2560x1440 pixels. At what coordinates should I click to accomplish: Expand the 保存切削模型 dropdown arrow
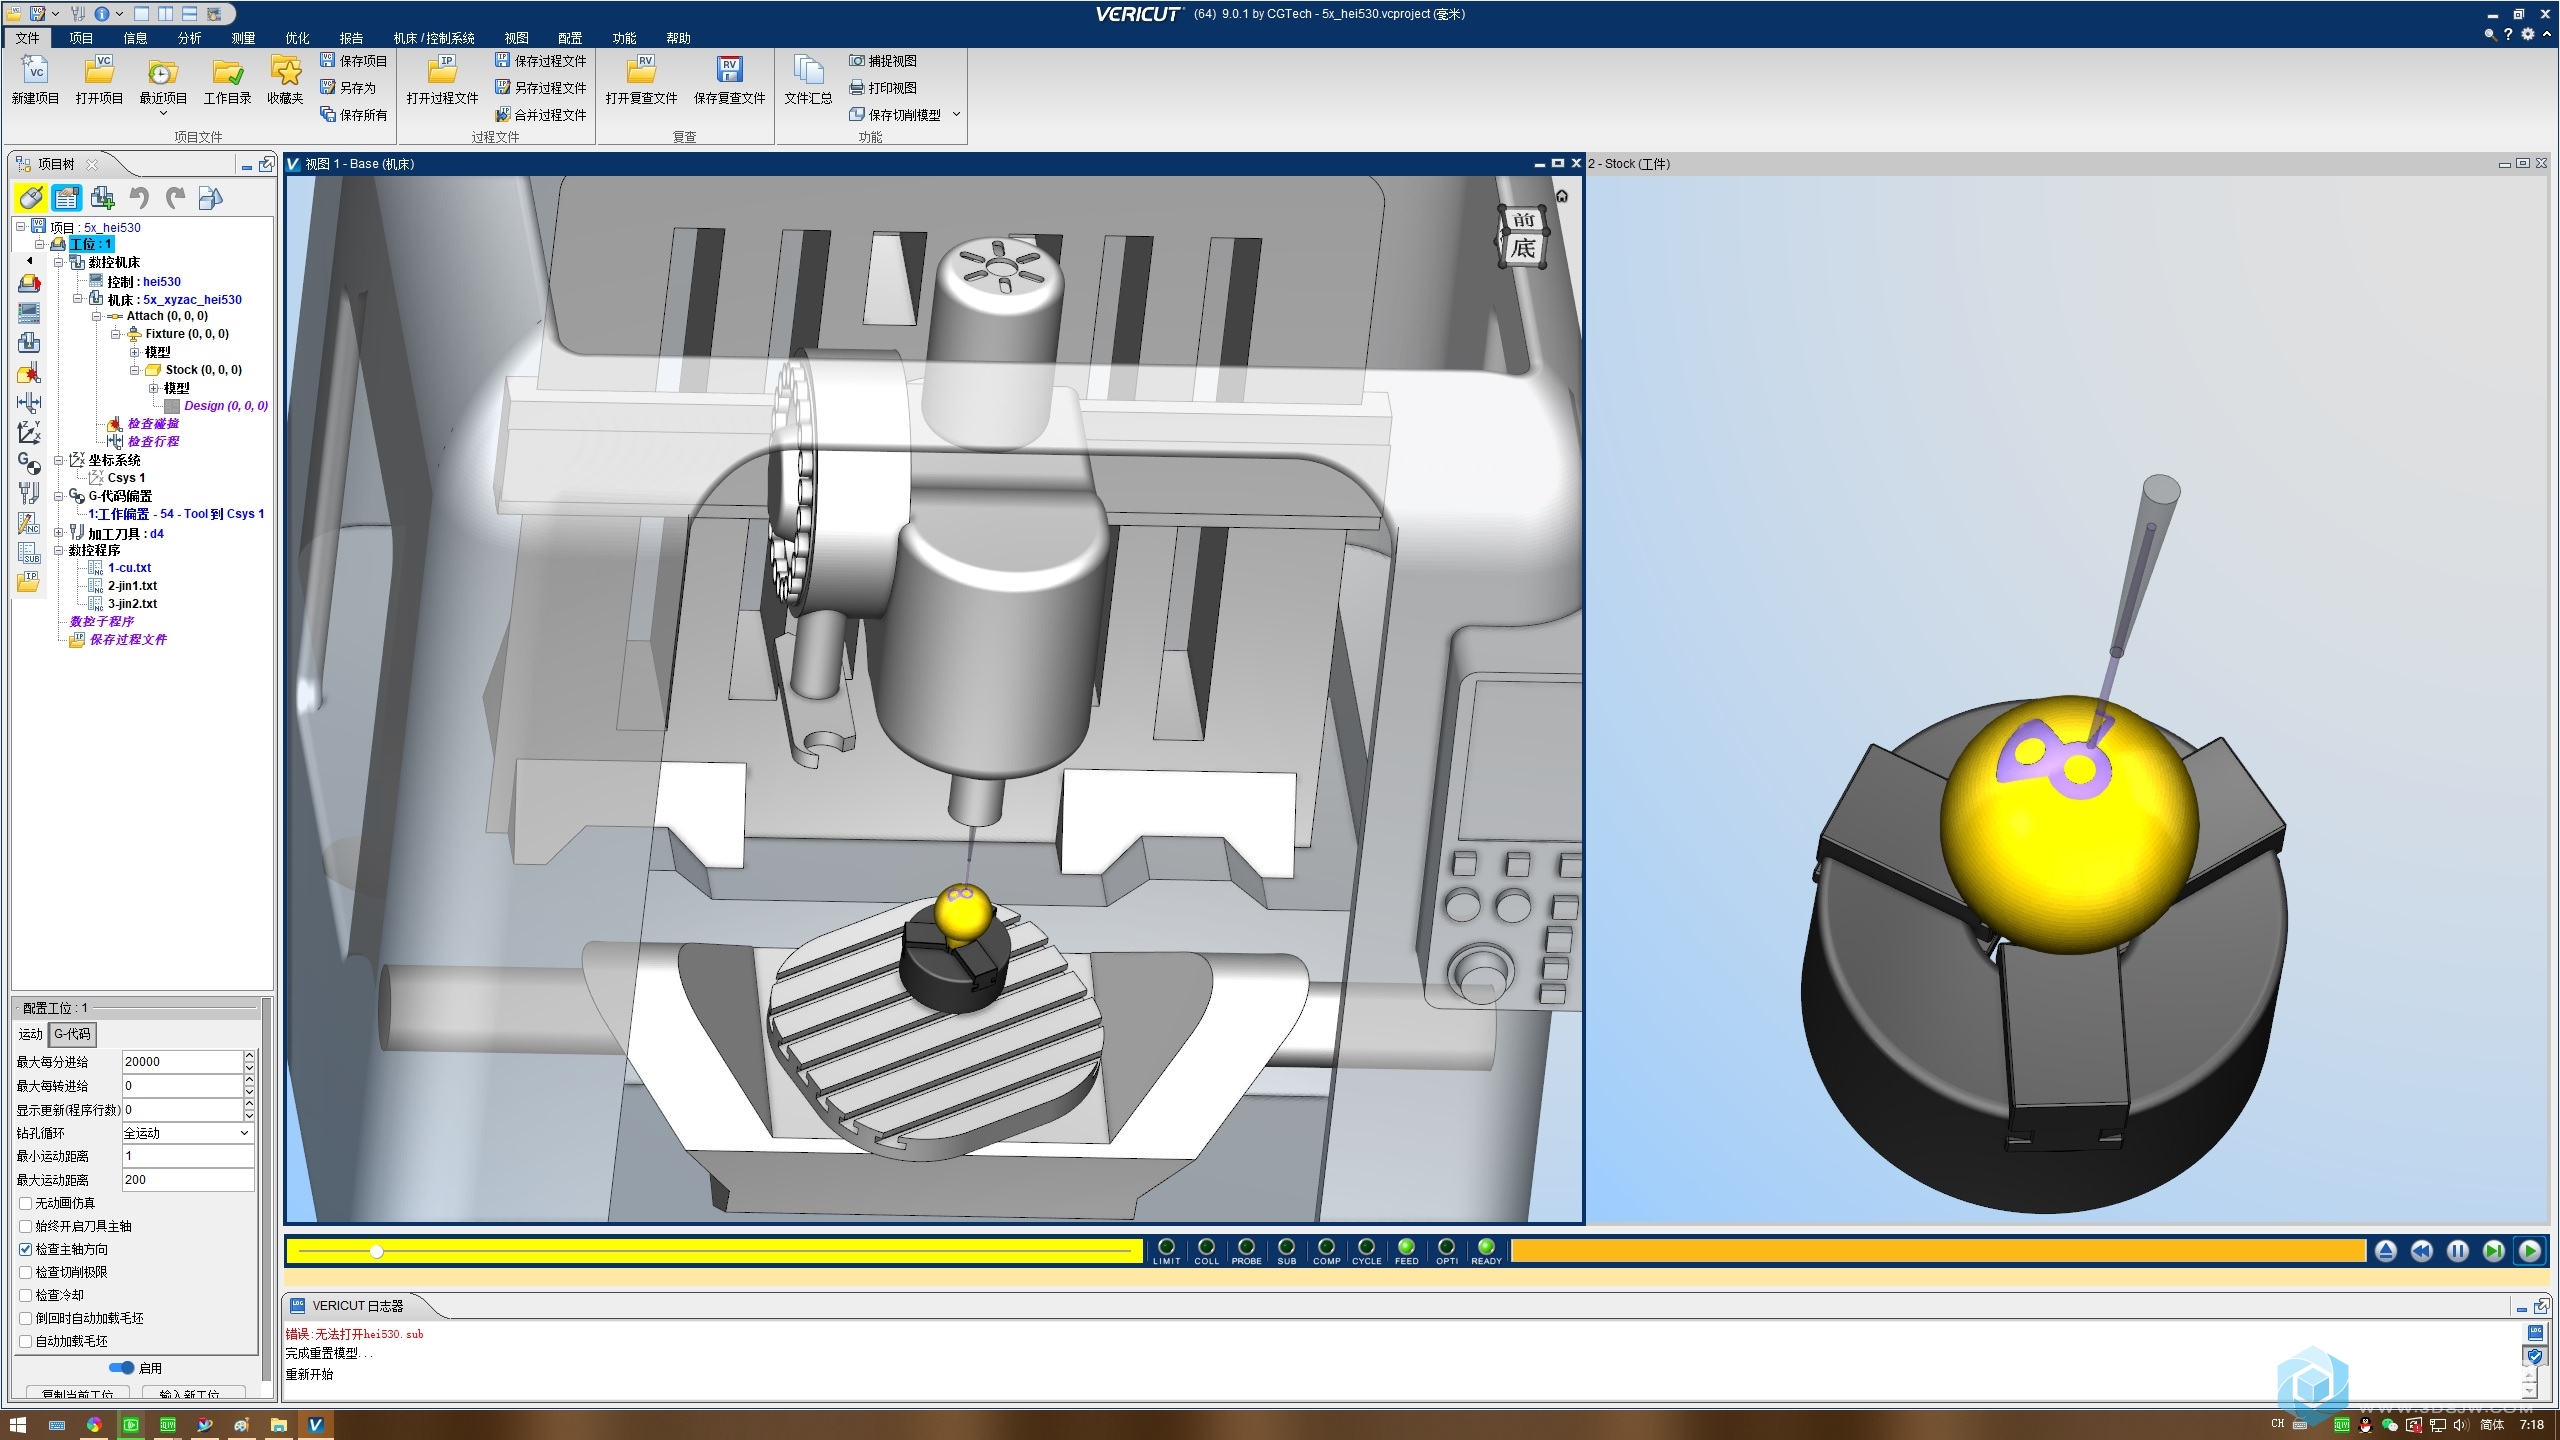[956, 115]
